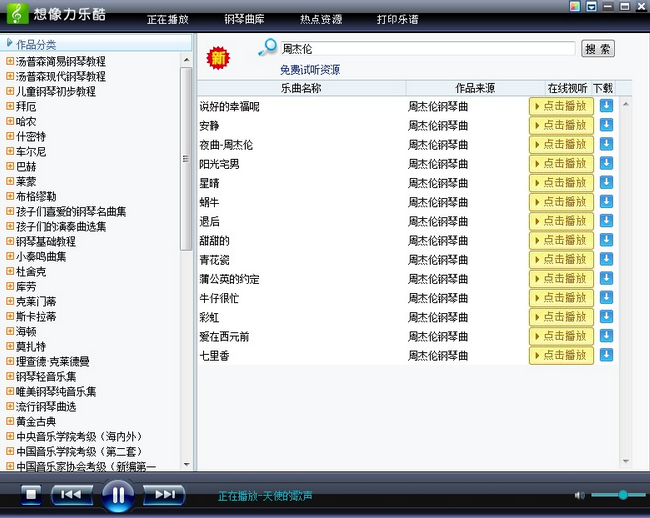This screenshot has width=650, height=518.
Task: Download the song 安静
Action: point(606,125)
